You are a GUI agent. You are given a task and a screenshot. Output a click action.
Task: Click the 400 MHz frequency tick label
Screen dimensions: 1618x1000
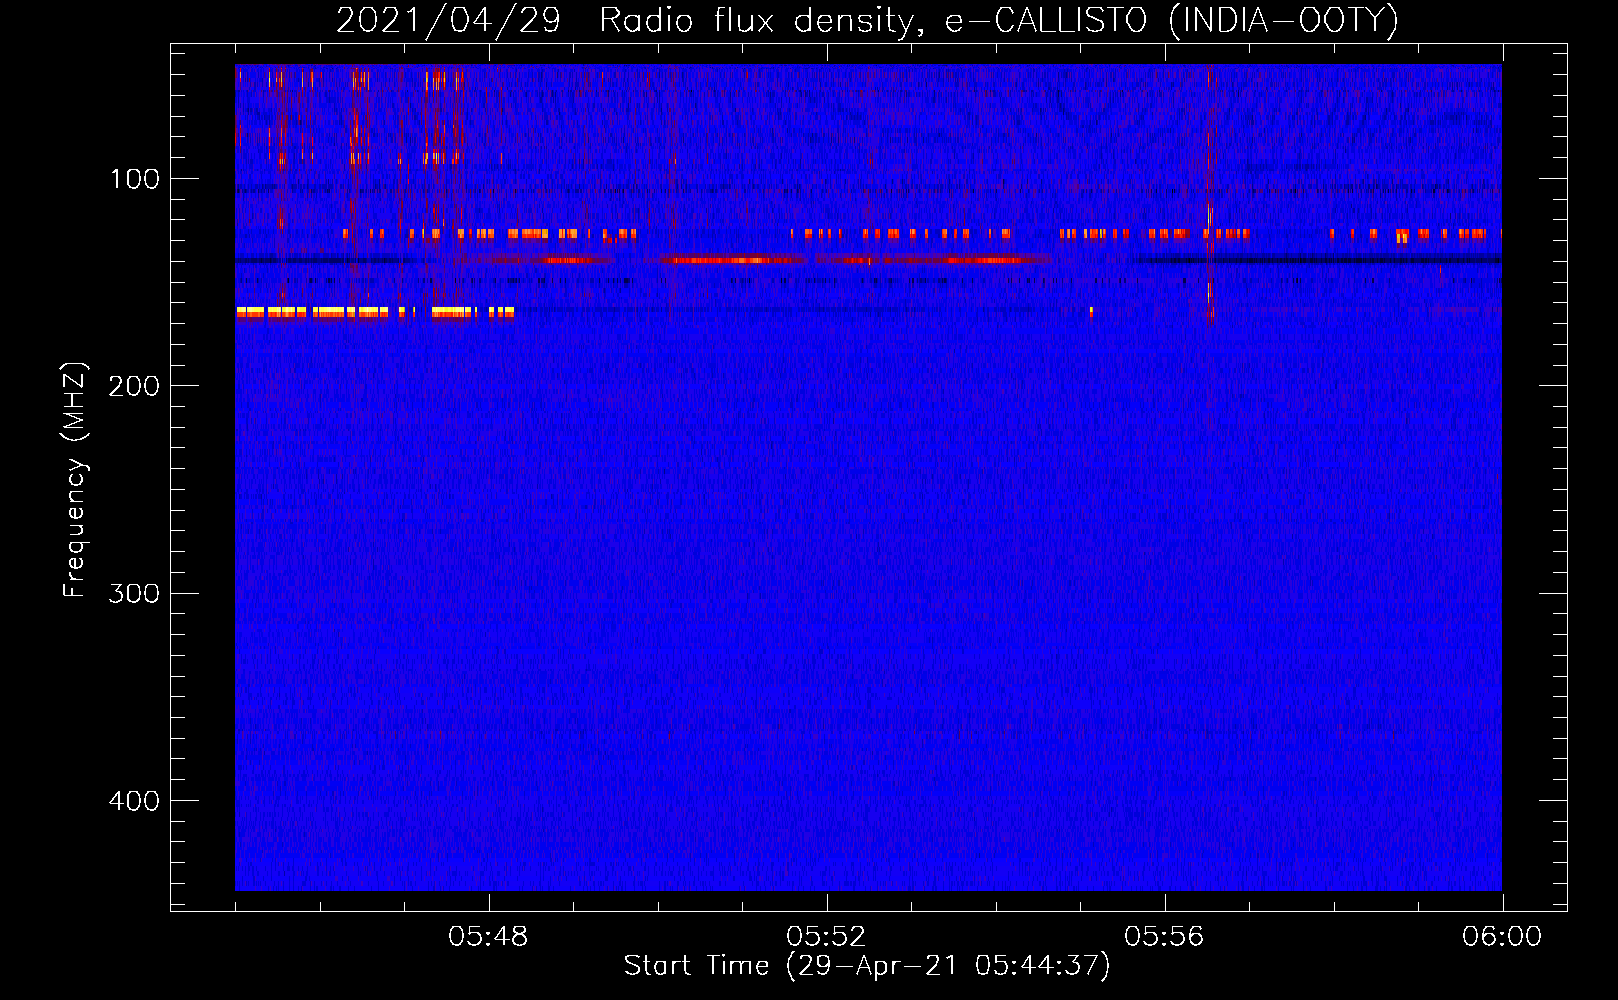[134, 801]
